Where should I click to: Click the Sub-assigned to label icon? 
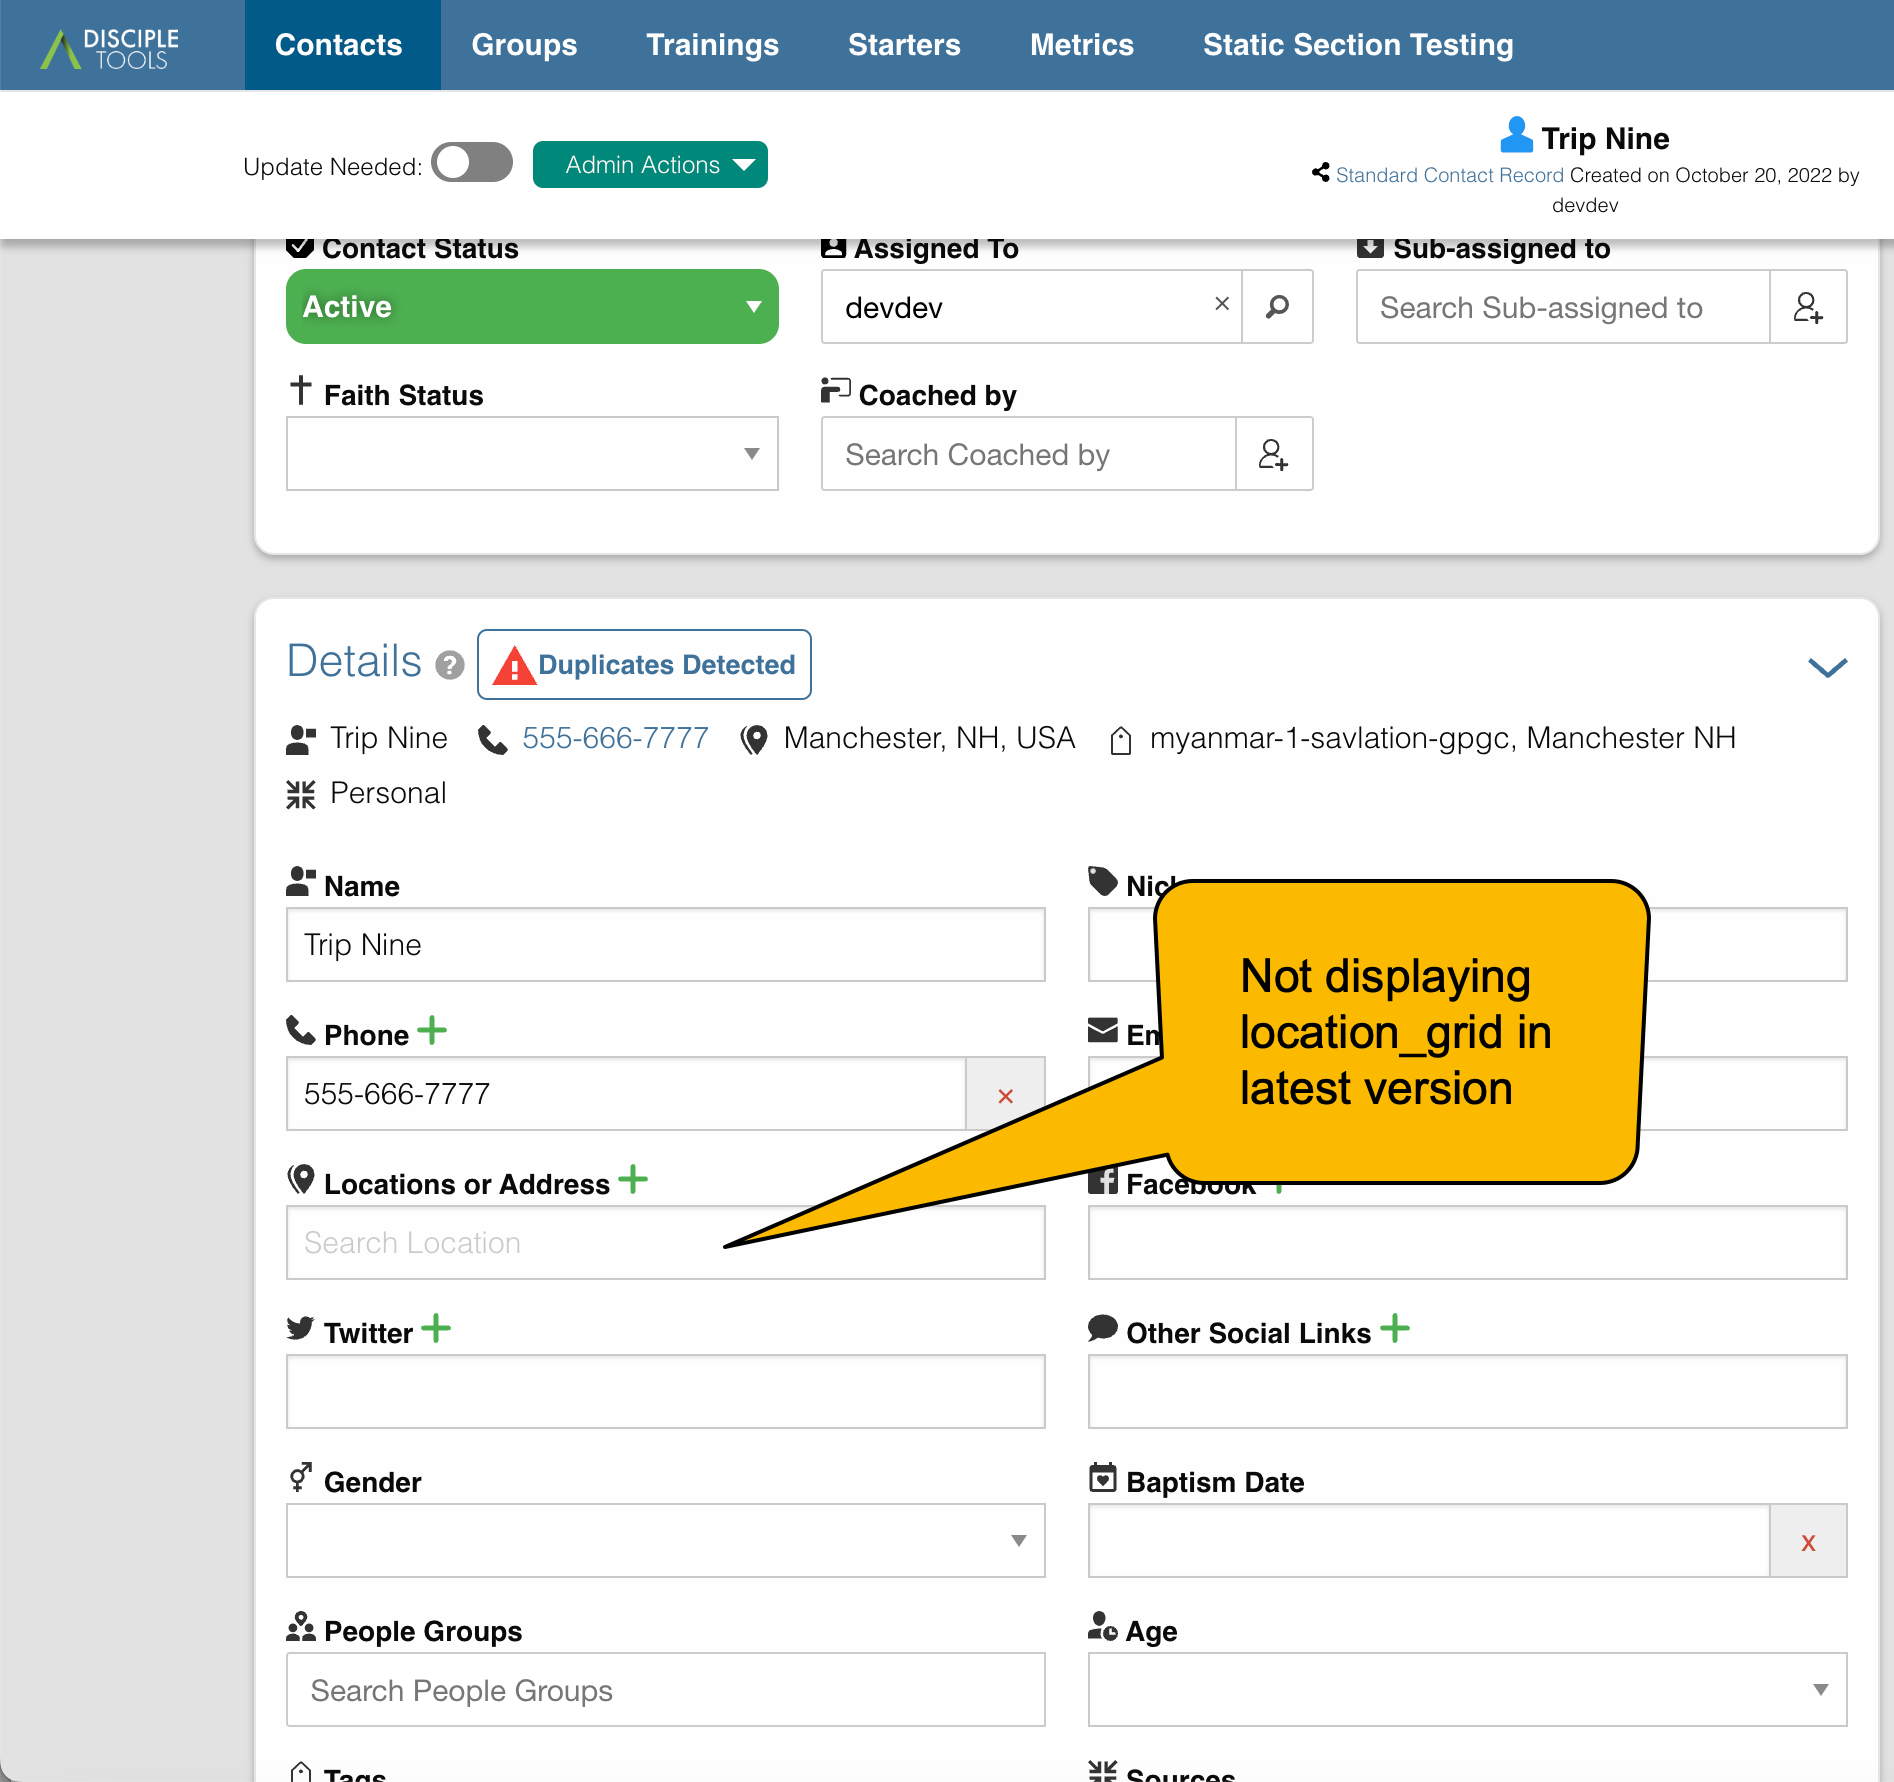tap(1370, 246)
